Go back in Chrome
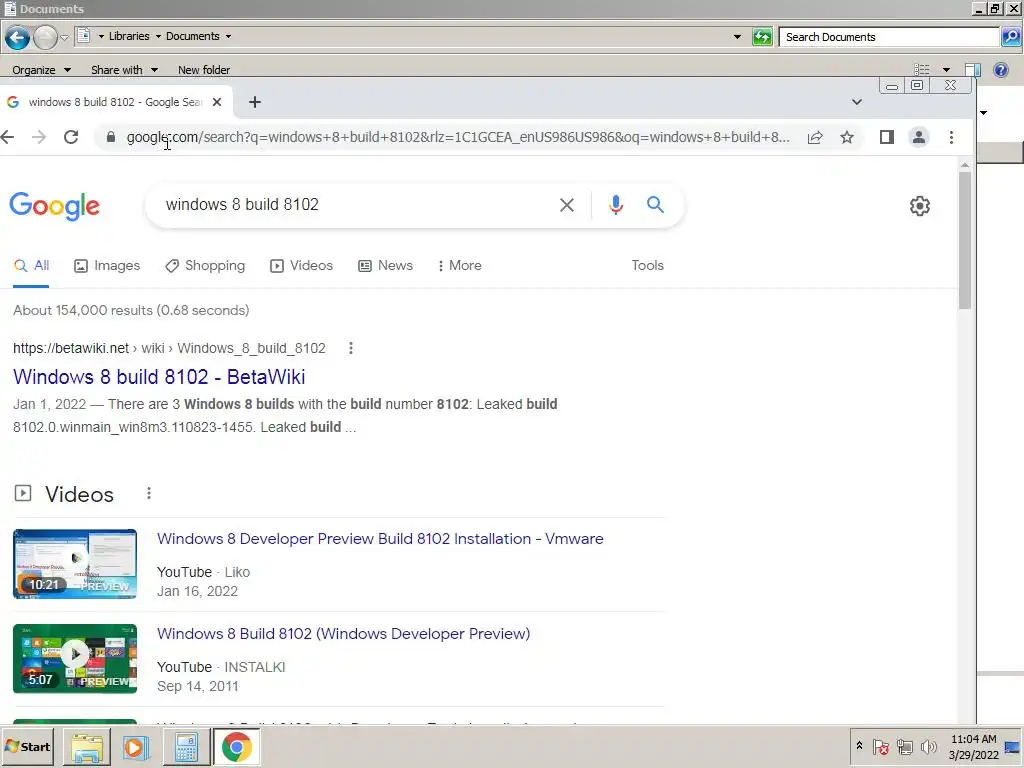The width and height of the screenshot is (1024, 768). click(x=7, y=137)
